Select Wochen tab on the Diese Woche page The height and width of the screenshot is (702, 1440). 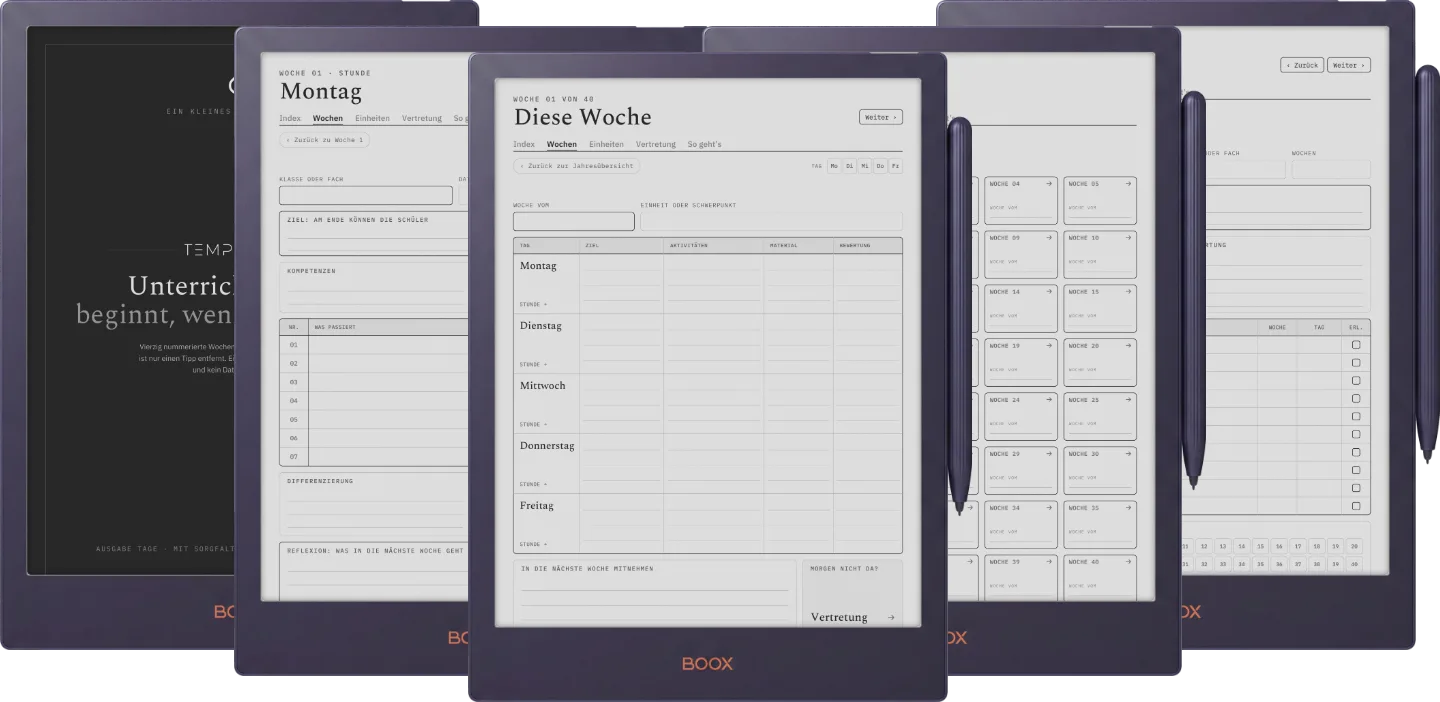[562, 144]
